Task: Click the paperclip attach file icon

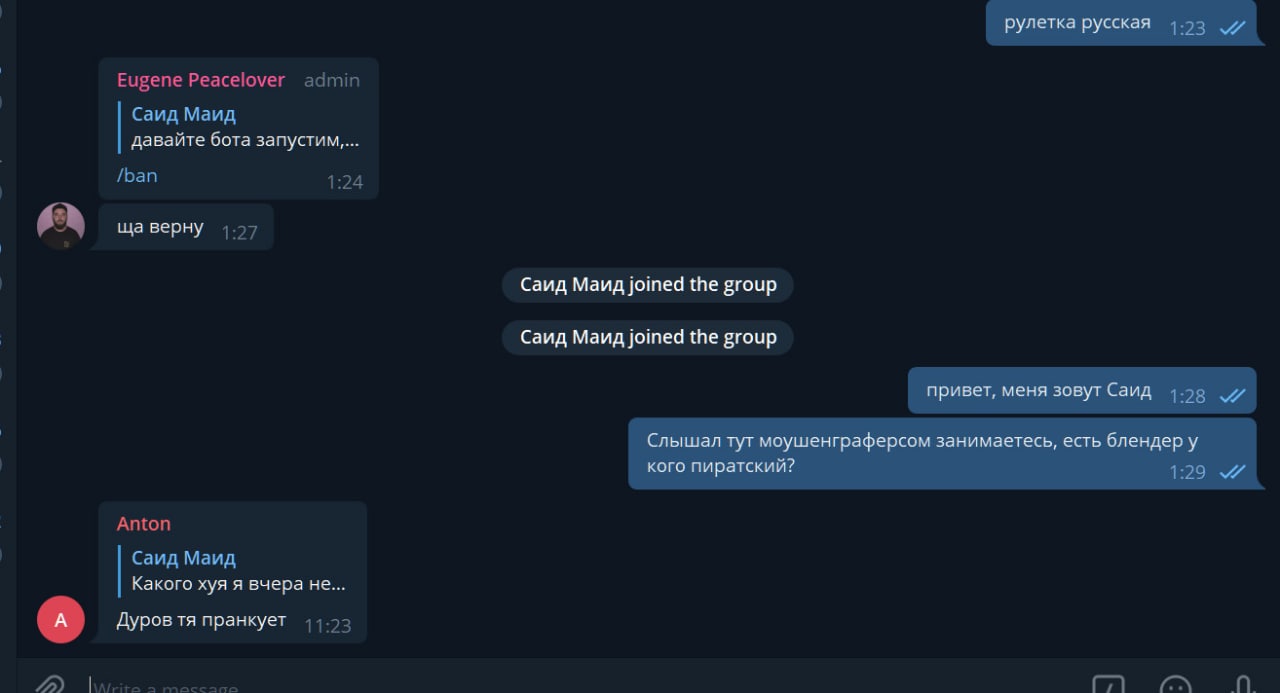Action: point(50,685)
